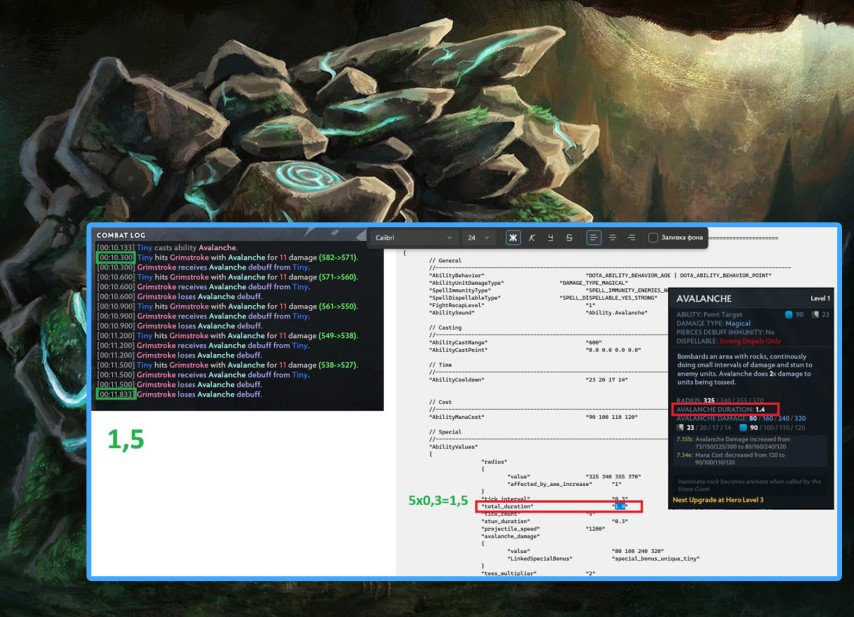Viewport: 854px width, 617px height.
Task: Click the Combat Log header
Action: [x=122, y=235]
